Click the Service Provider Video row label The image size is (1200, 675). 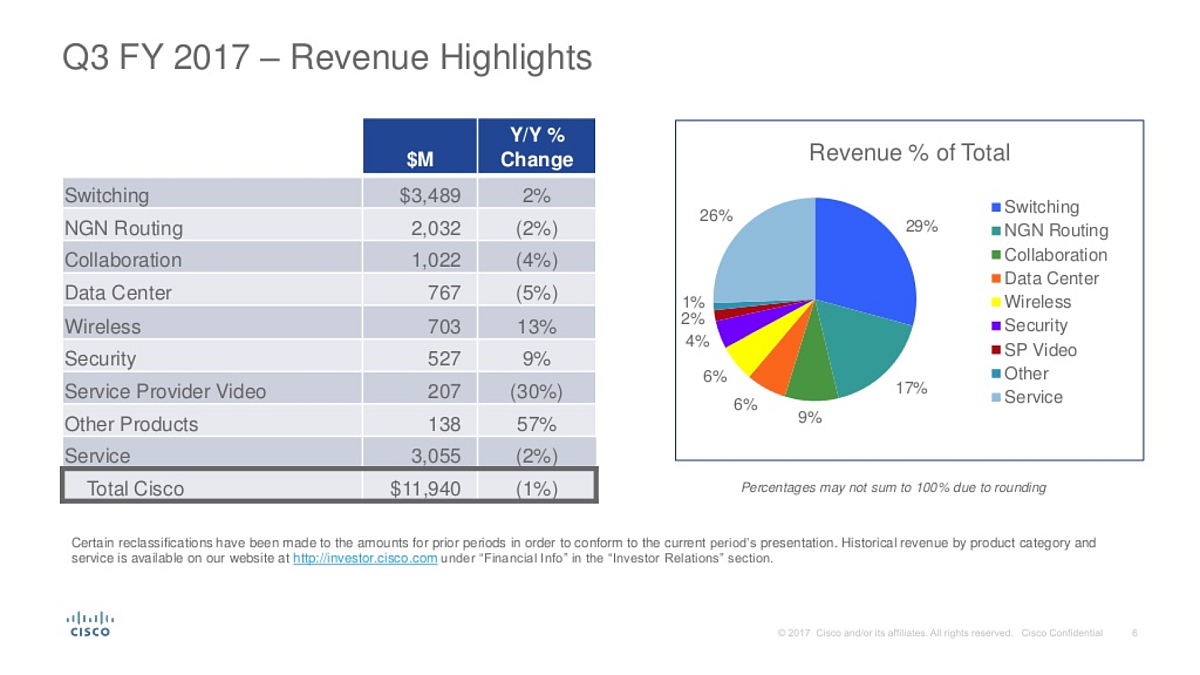165,391
